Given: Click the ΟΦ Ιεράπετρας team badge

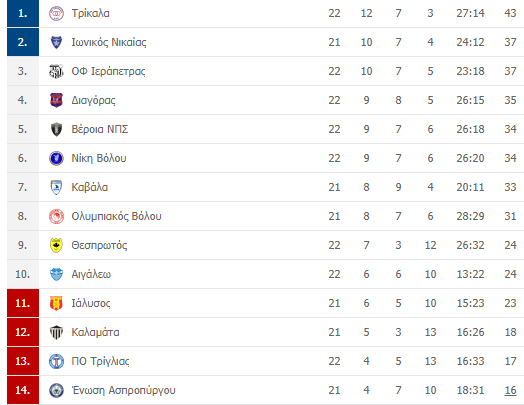Looking at the screenshot, I should (56, 71).
